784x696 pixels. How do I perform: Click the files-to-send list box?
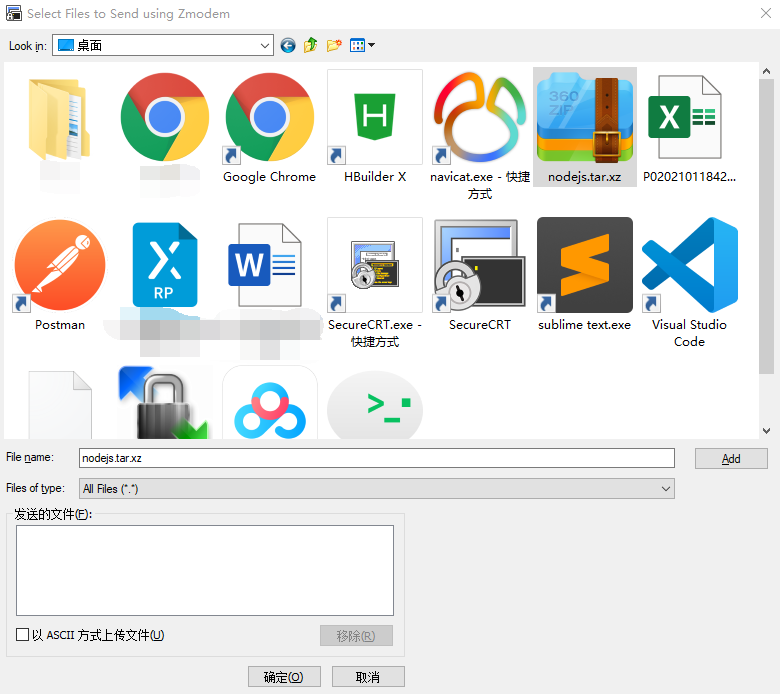[205, 570]
